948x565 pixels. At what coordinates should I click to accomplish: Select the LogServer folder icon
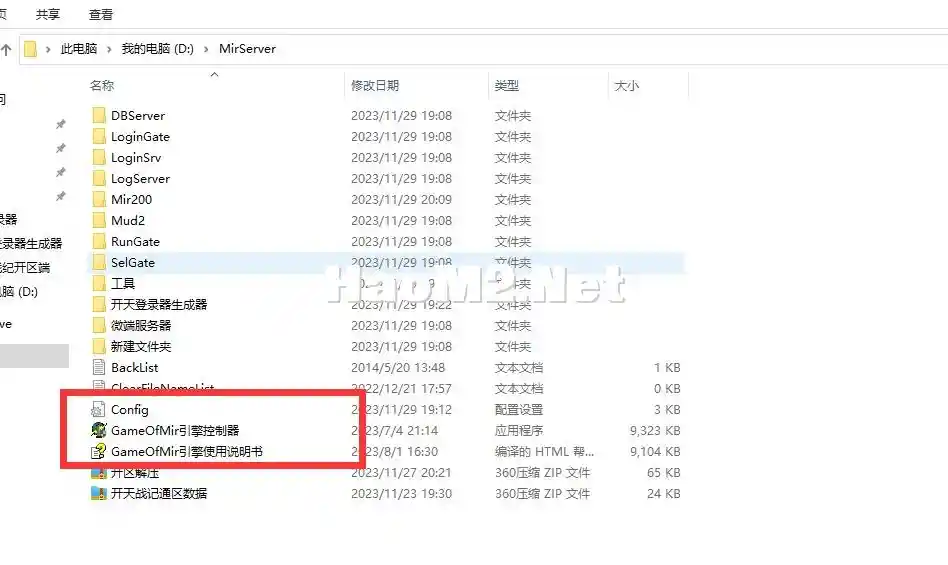tap(99, 179)
